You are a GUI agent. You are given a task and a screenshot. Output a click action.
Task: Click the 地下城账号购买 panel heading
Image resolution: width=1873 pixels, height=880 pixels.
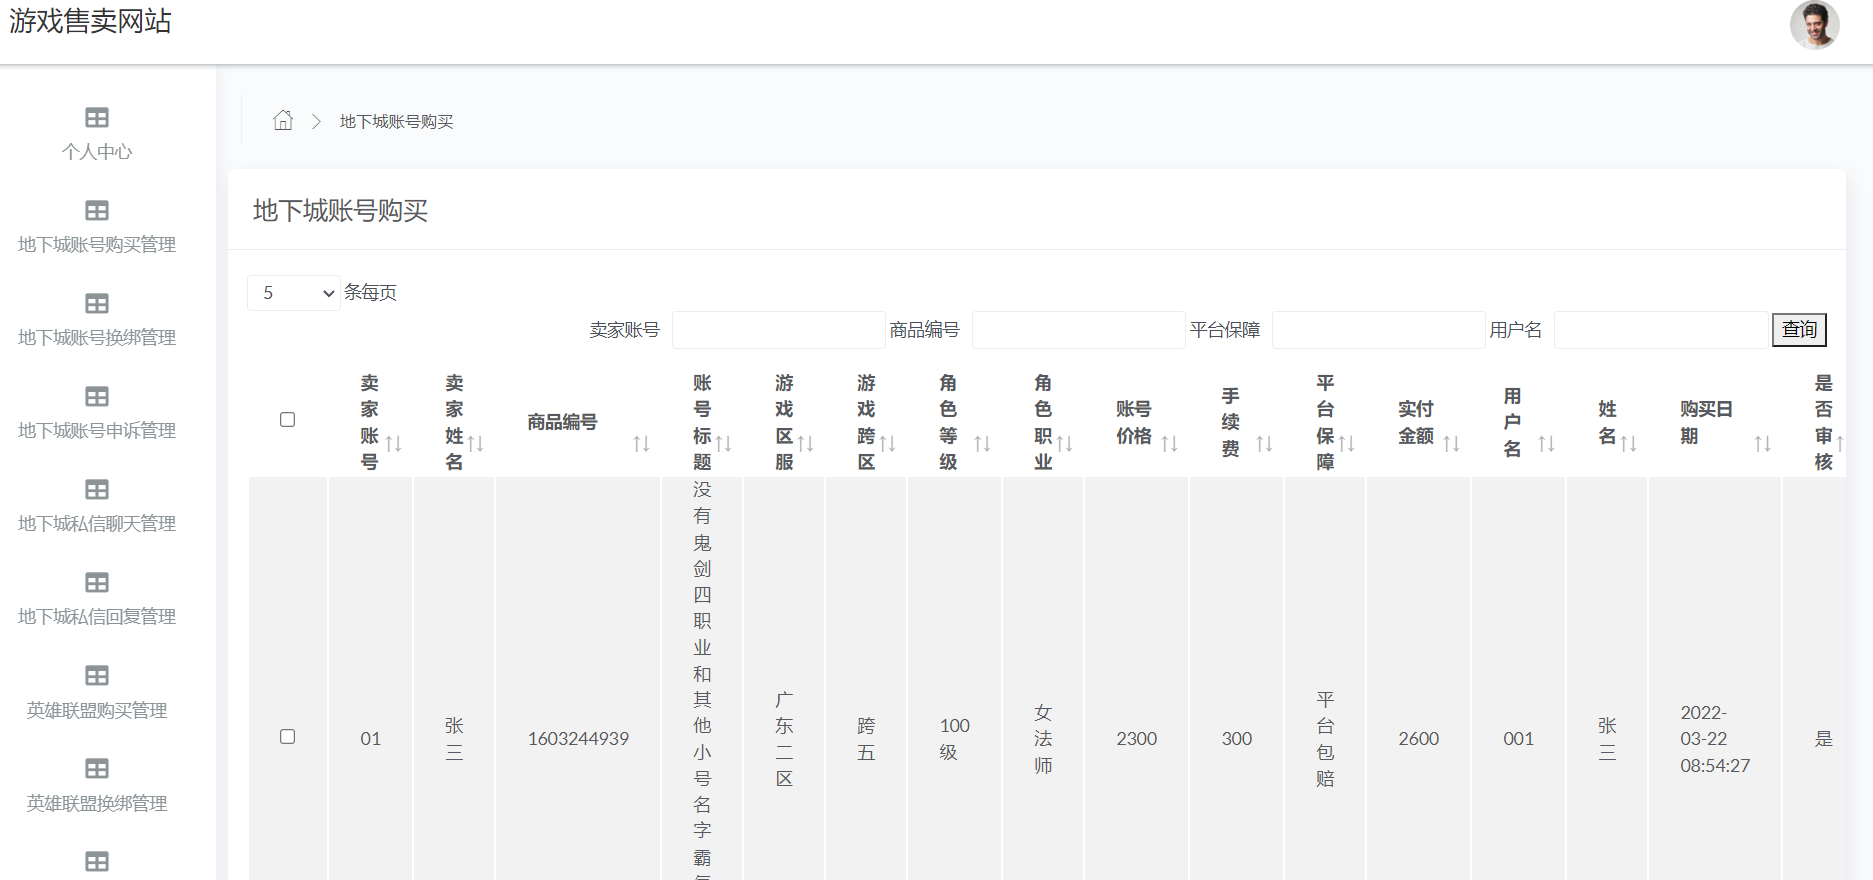coord(341,211)
